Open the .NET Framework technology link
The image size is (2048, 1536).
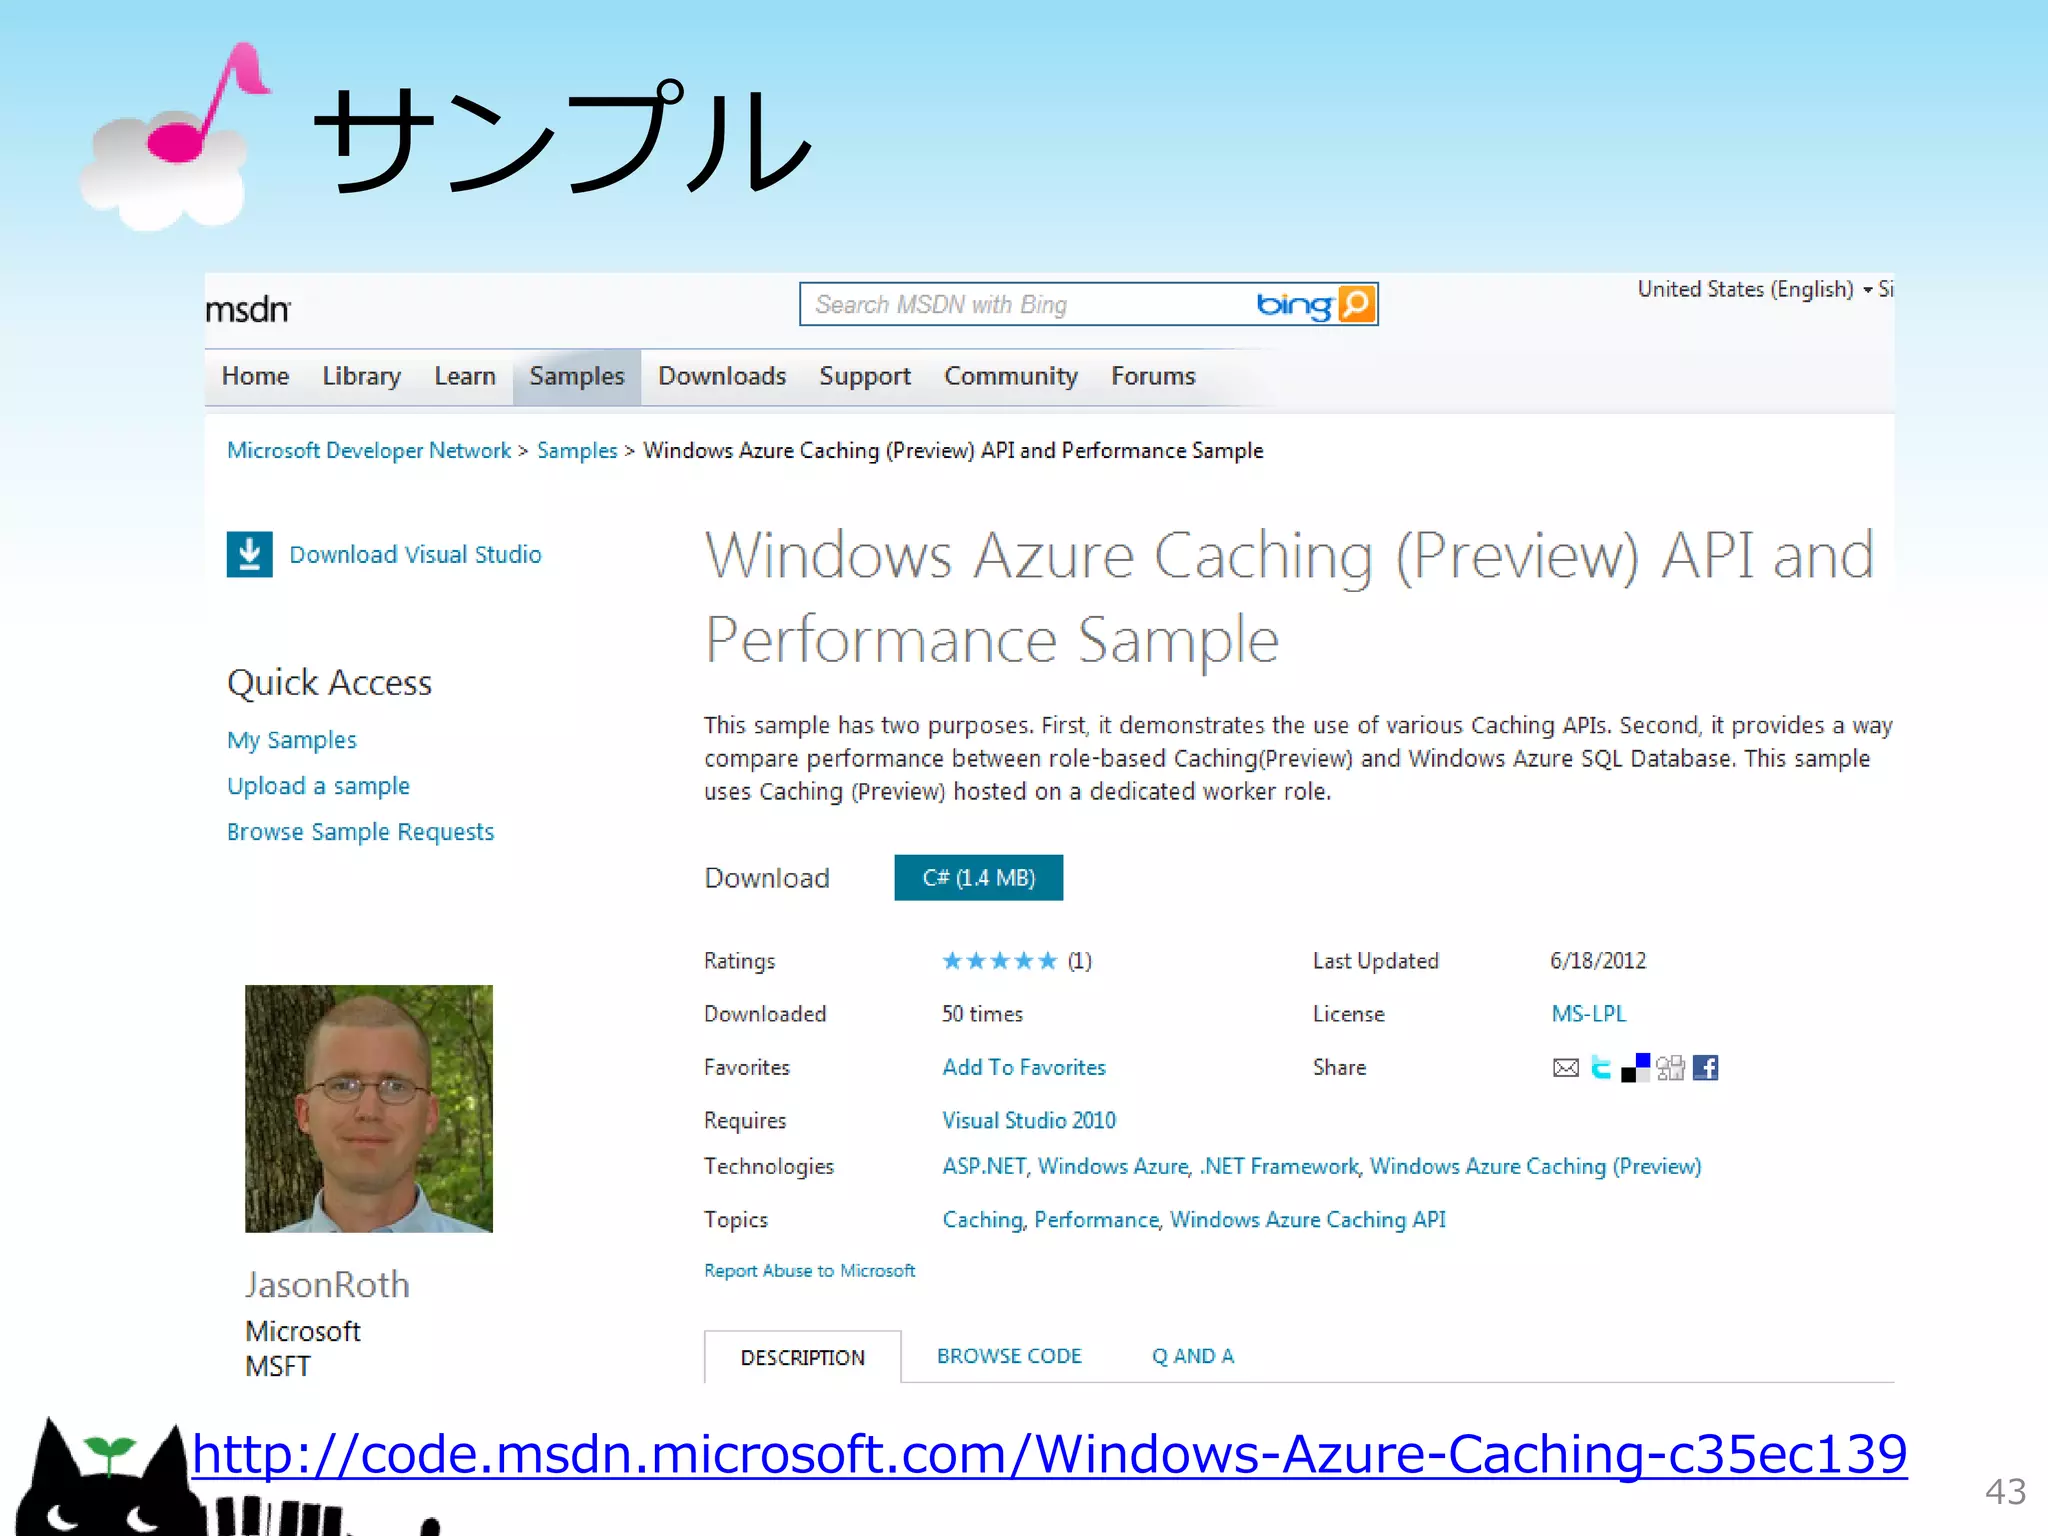[x=1279, y=1166]
